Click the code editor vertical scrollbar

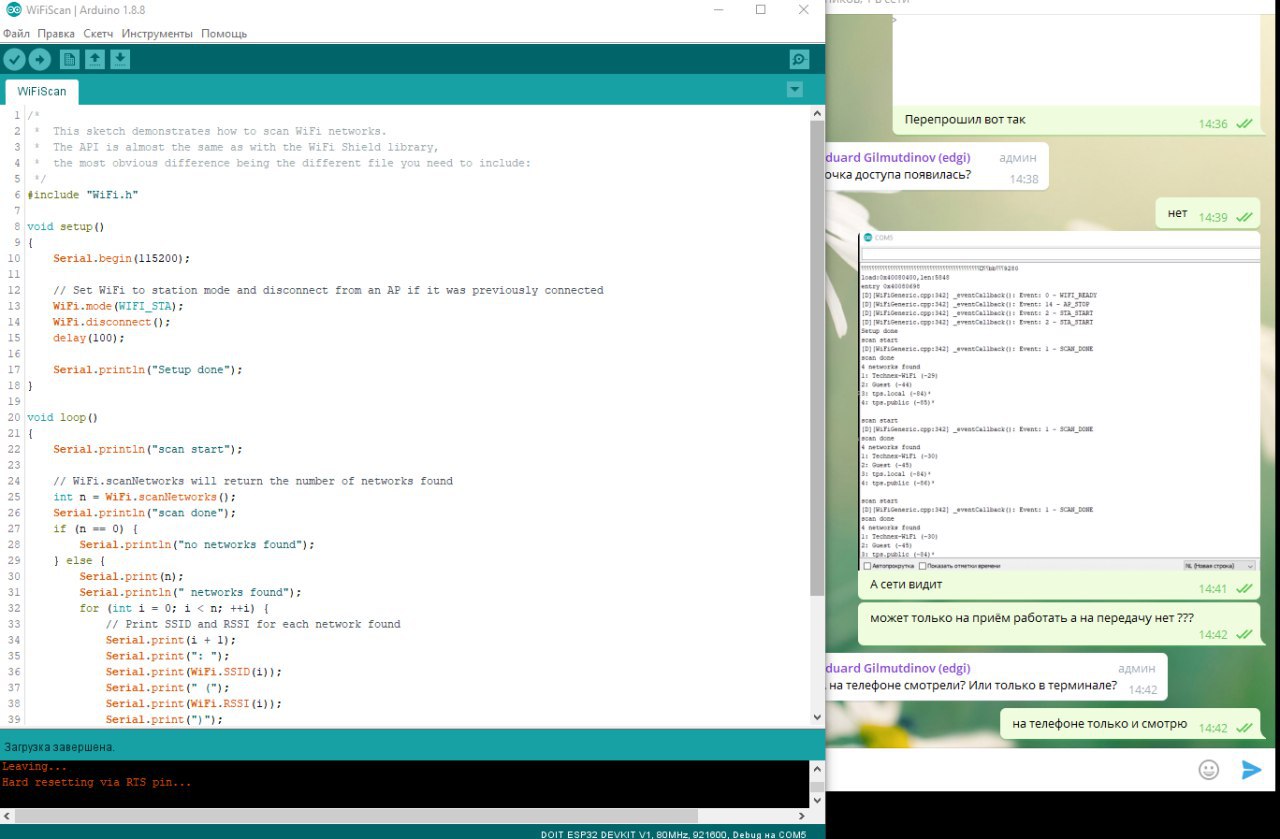pos(817,357)
